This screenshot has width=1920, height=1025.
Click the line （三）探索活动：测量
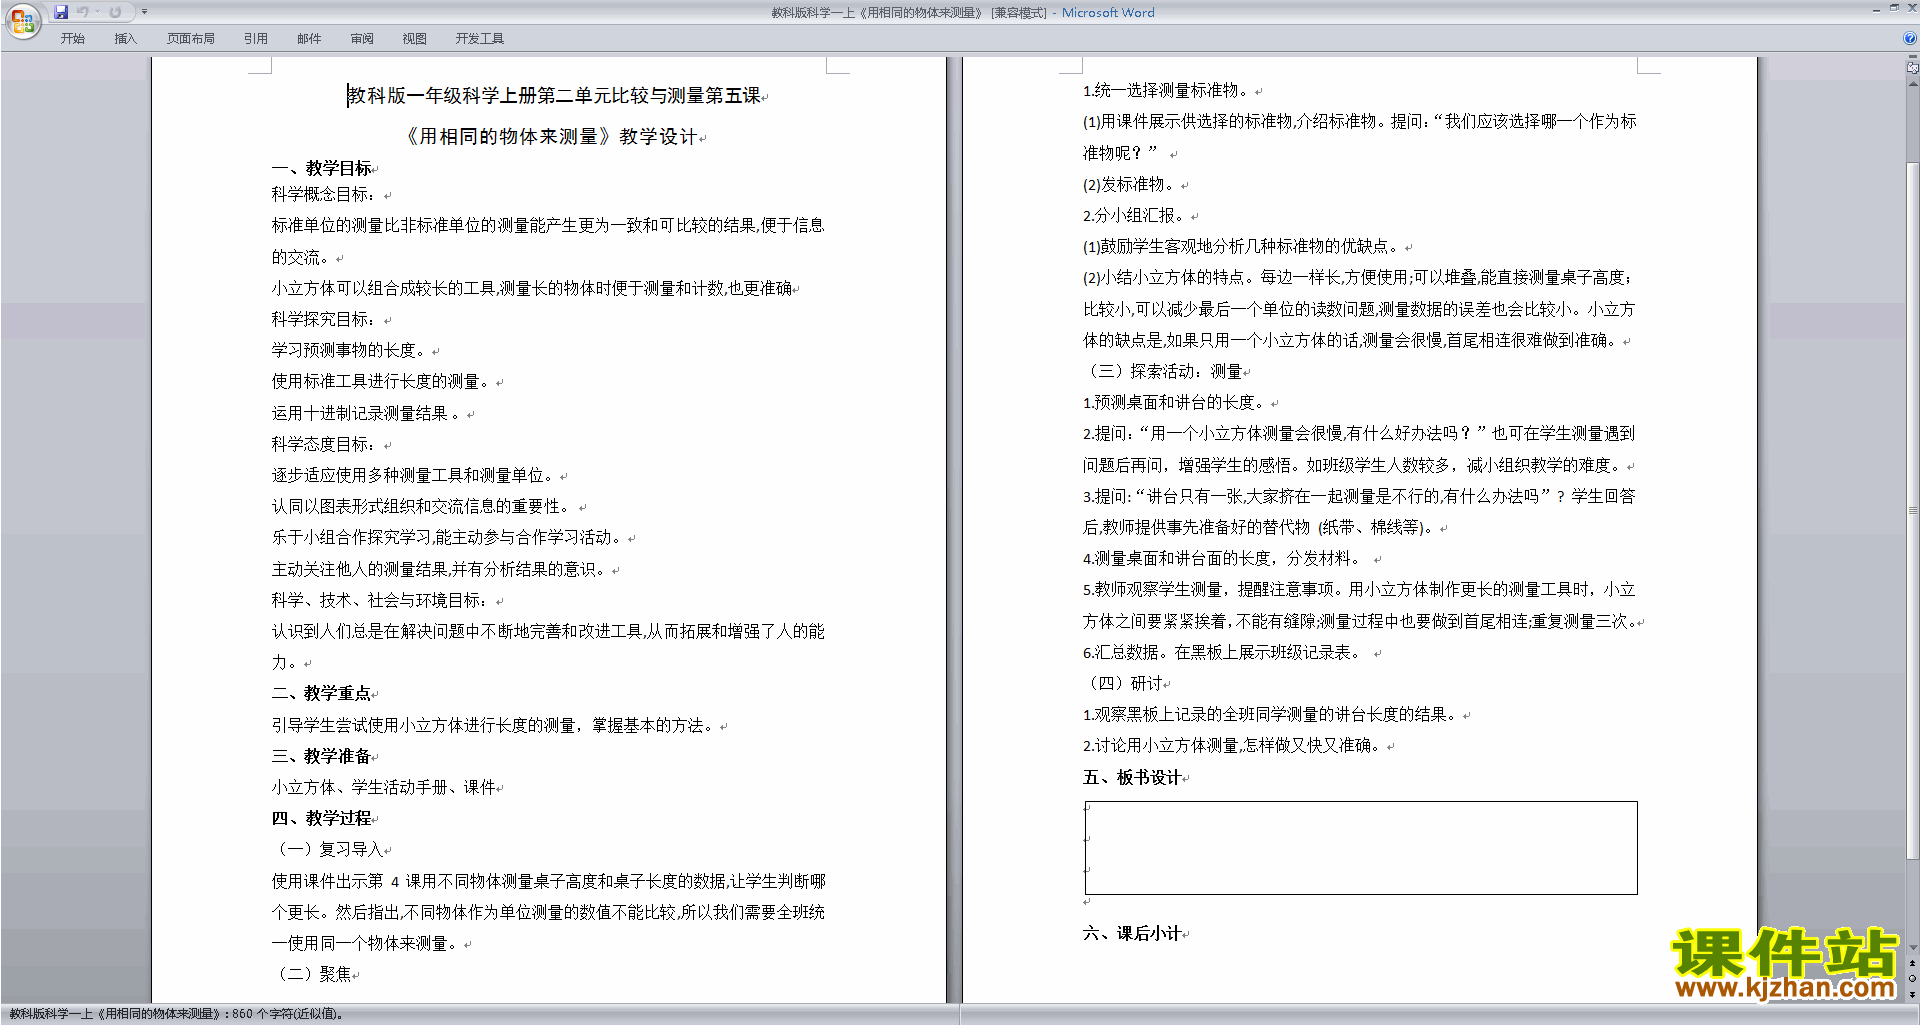(1163, 371)
